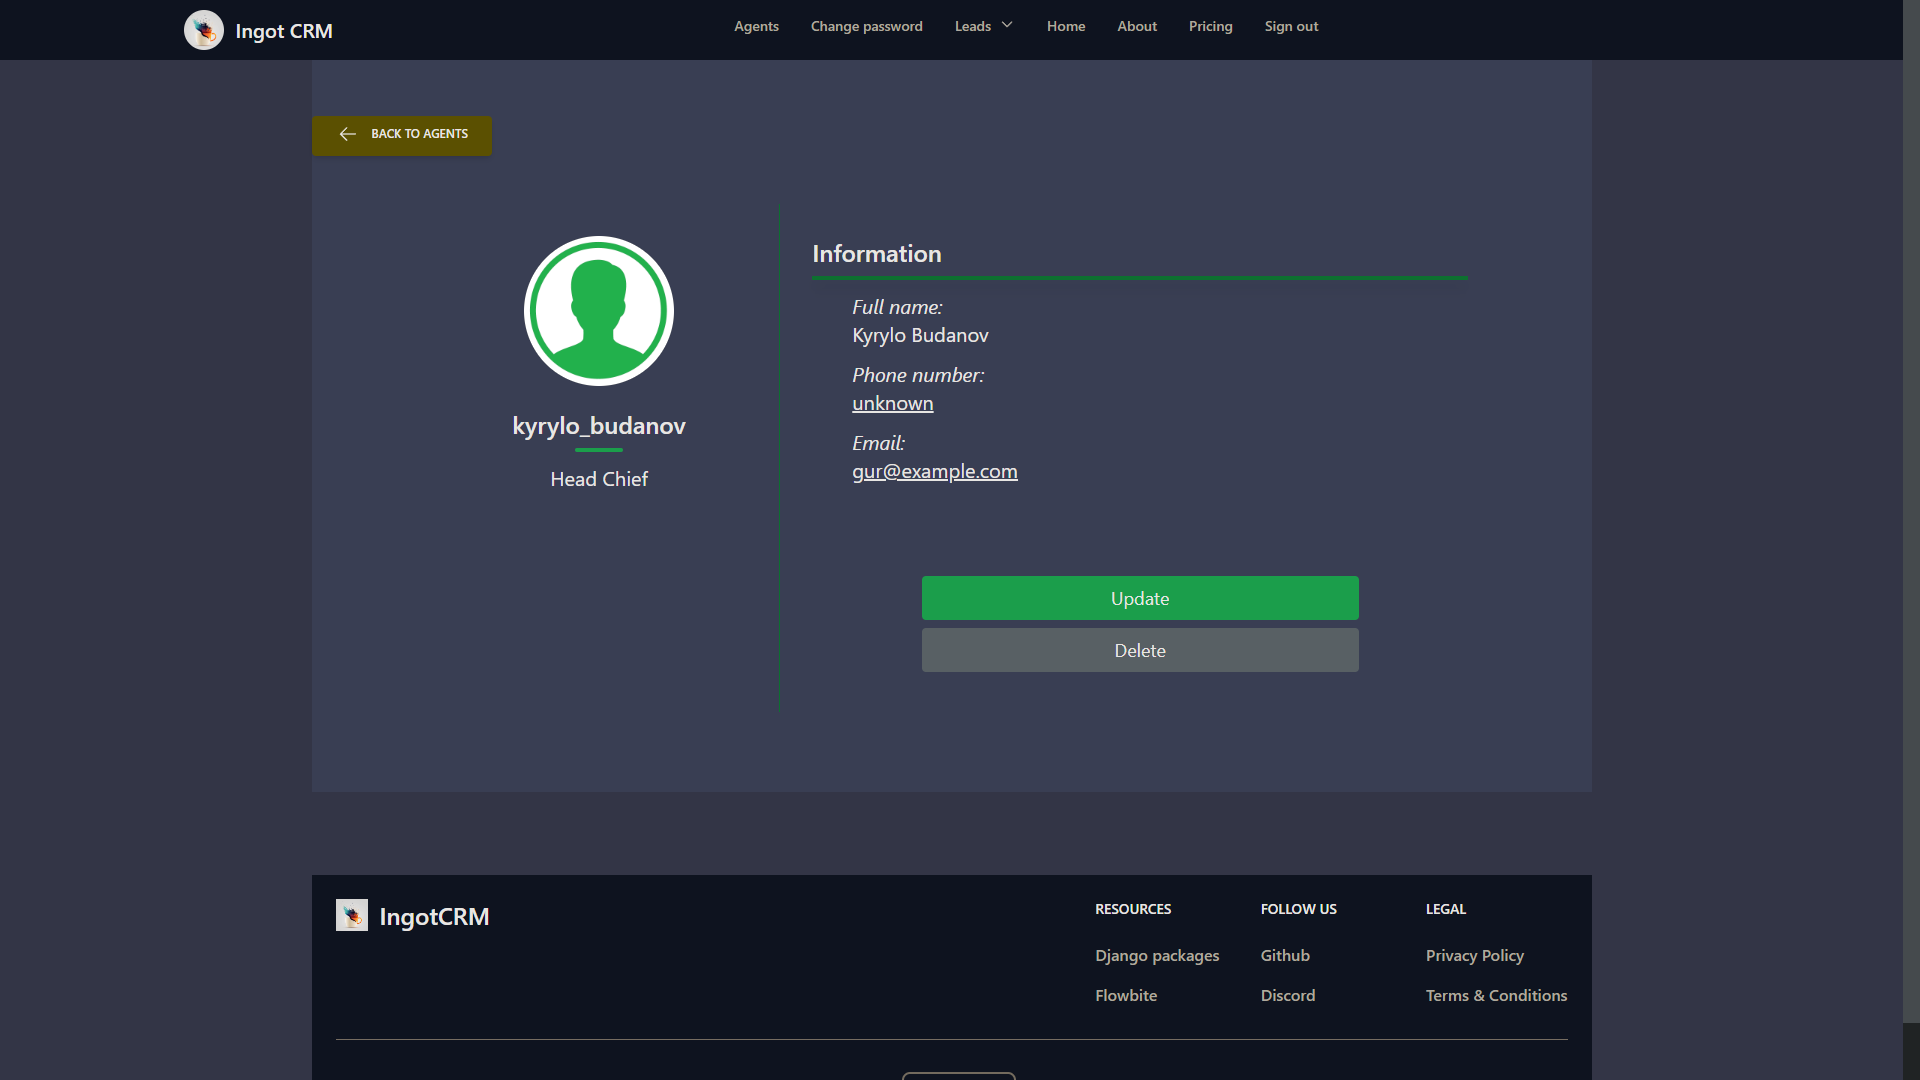Open the Privacy Policy link
The image size is (1920, 1080).
[1475, 955]
